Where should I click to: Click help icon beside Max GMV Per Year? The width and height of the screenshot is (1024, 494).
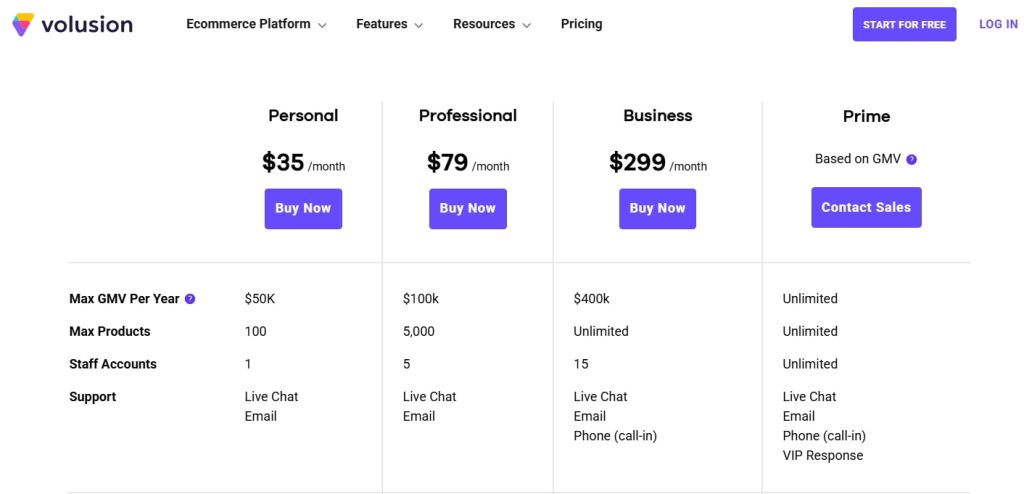coord(190,299)
